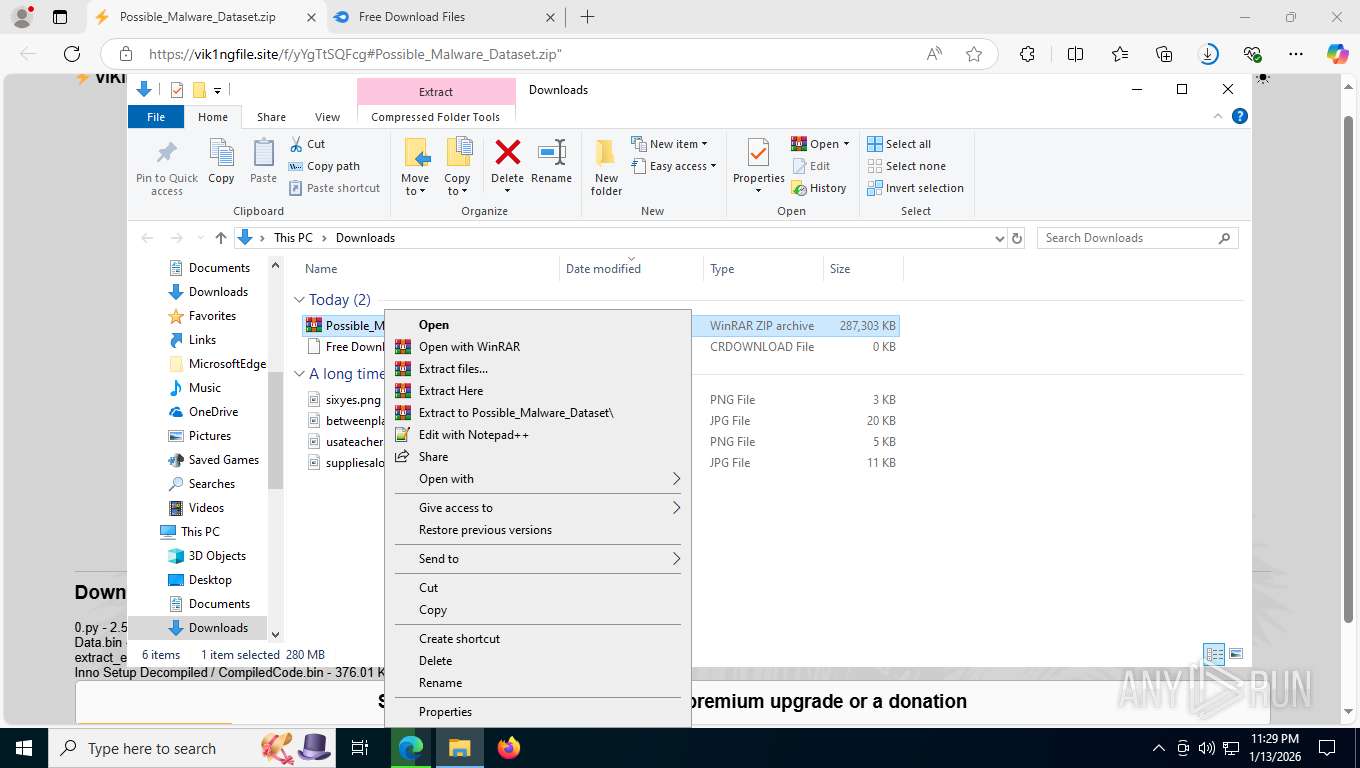Click the Cut scissors command
This screenshot has width=1360, height=768.
308,144
